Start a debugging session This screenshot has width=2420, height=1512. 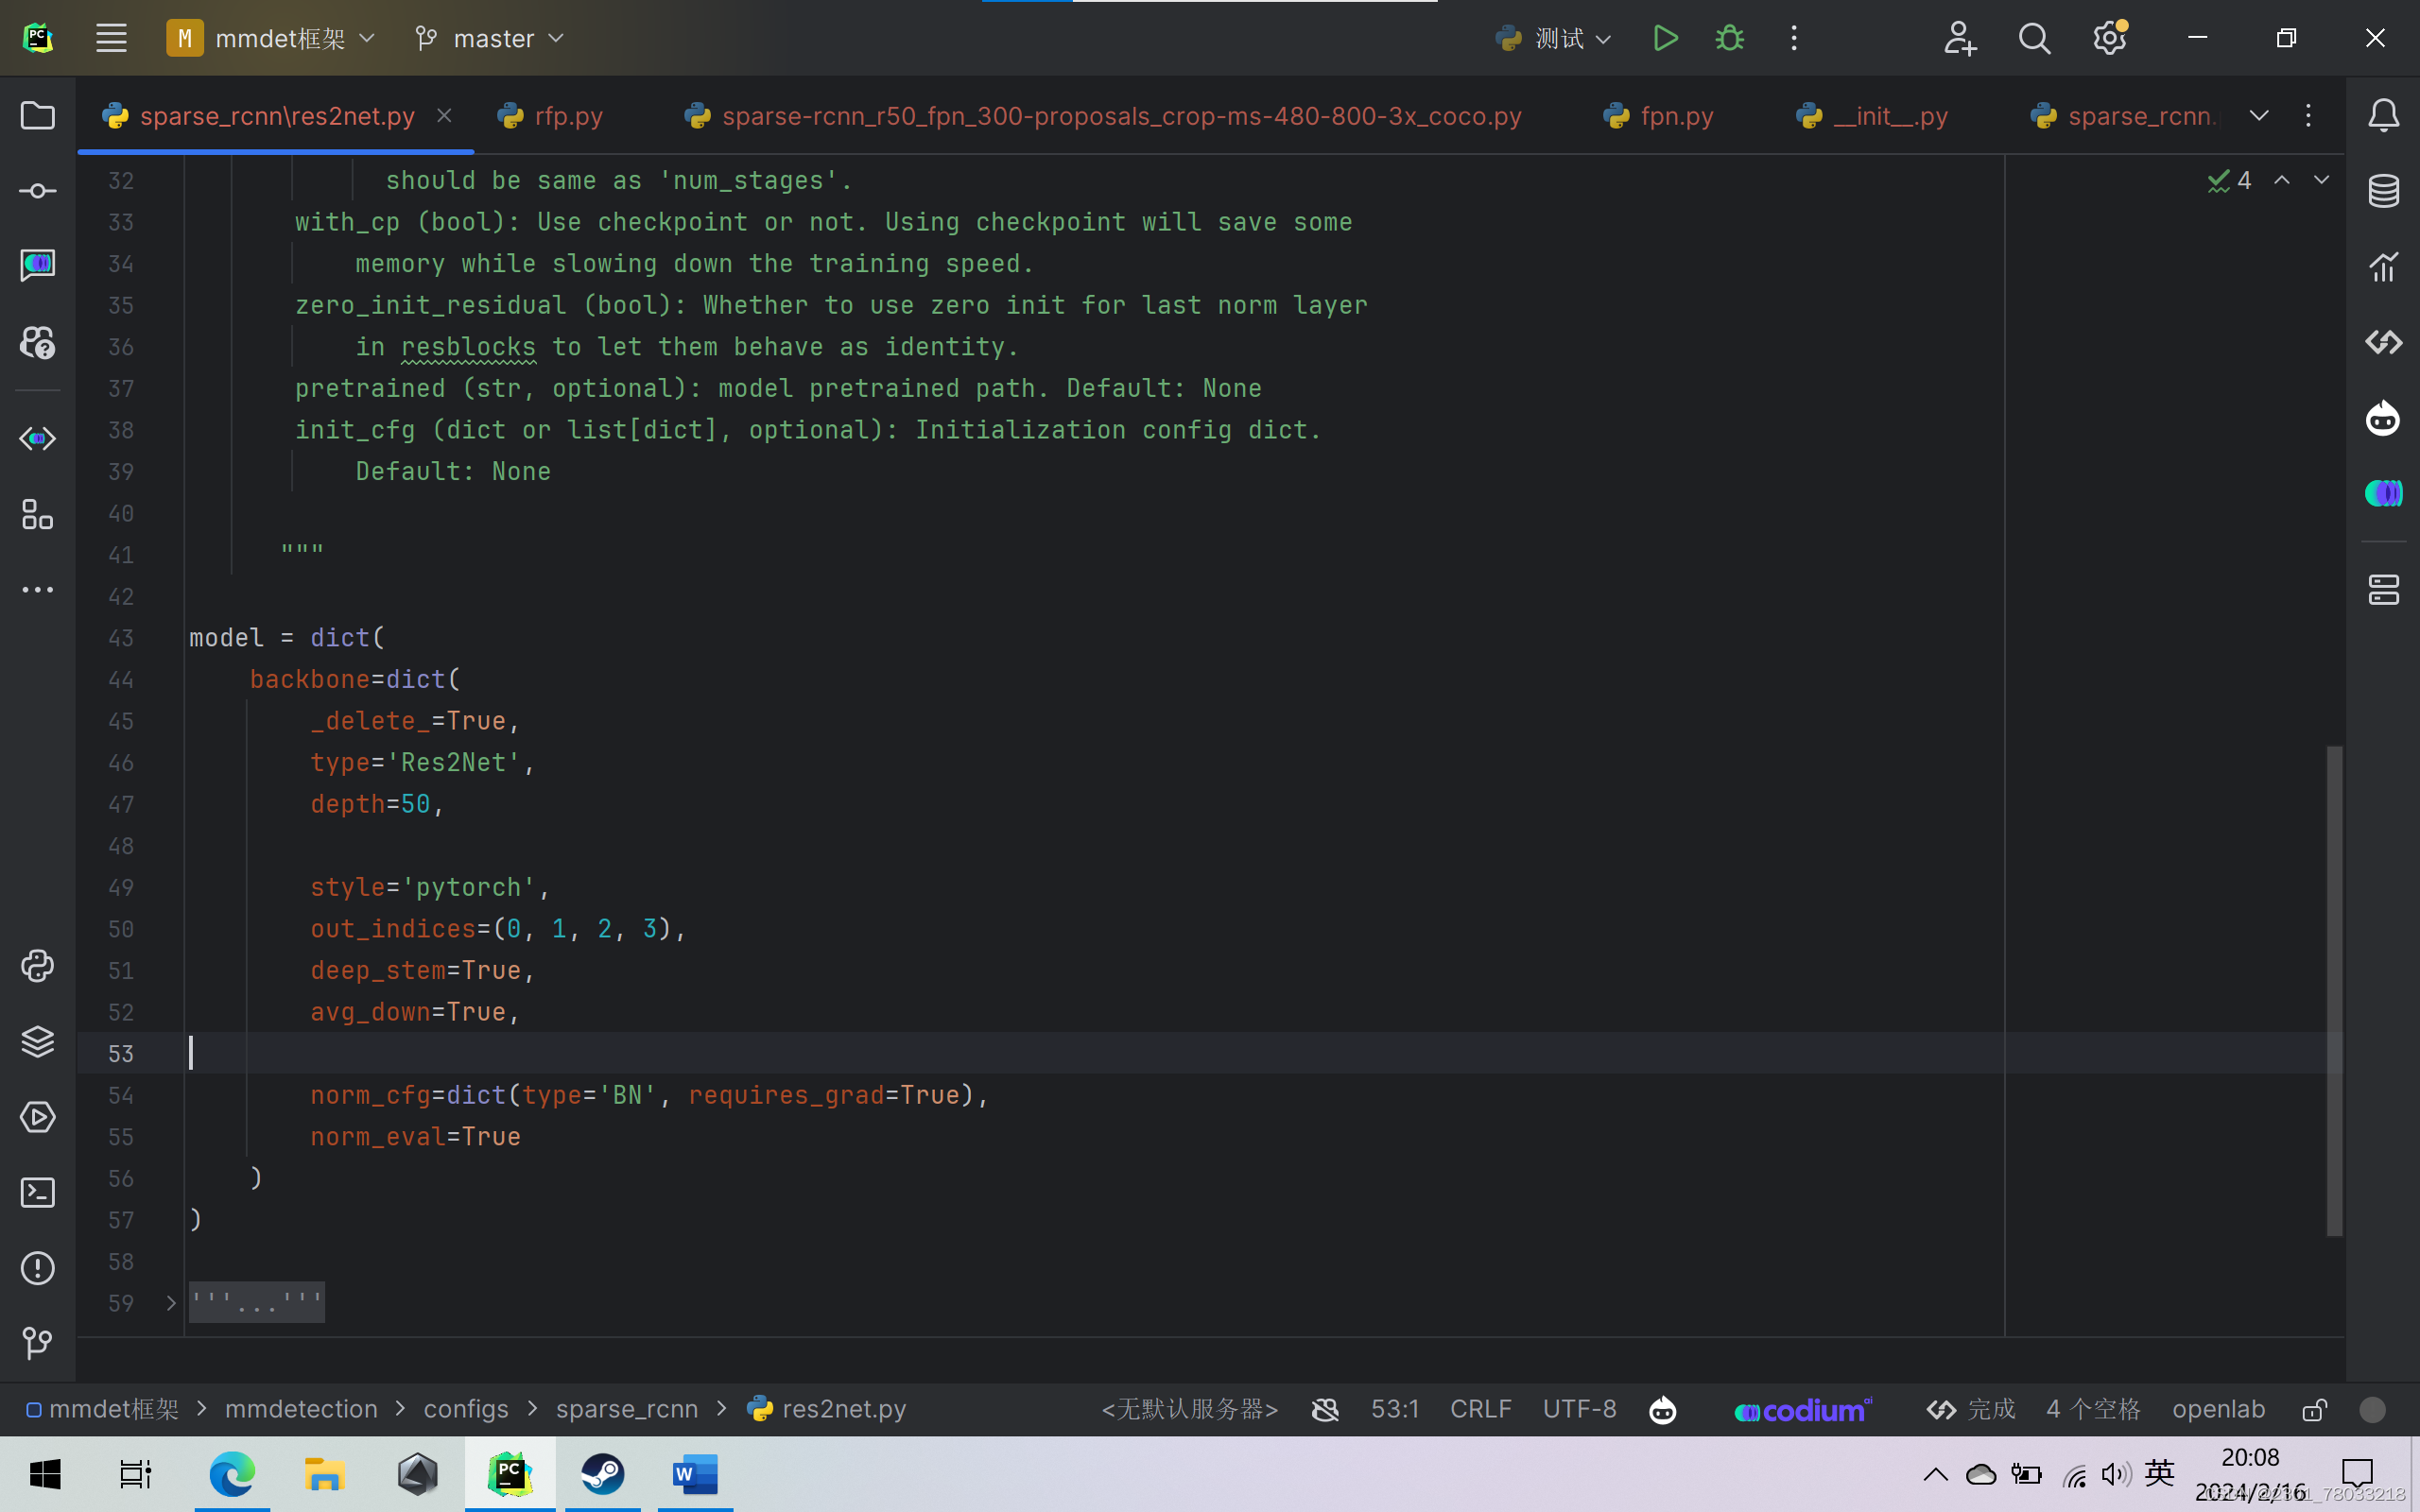pos(1729,38)
